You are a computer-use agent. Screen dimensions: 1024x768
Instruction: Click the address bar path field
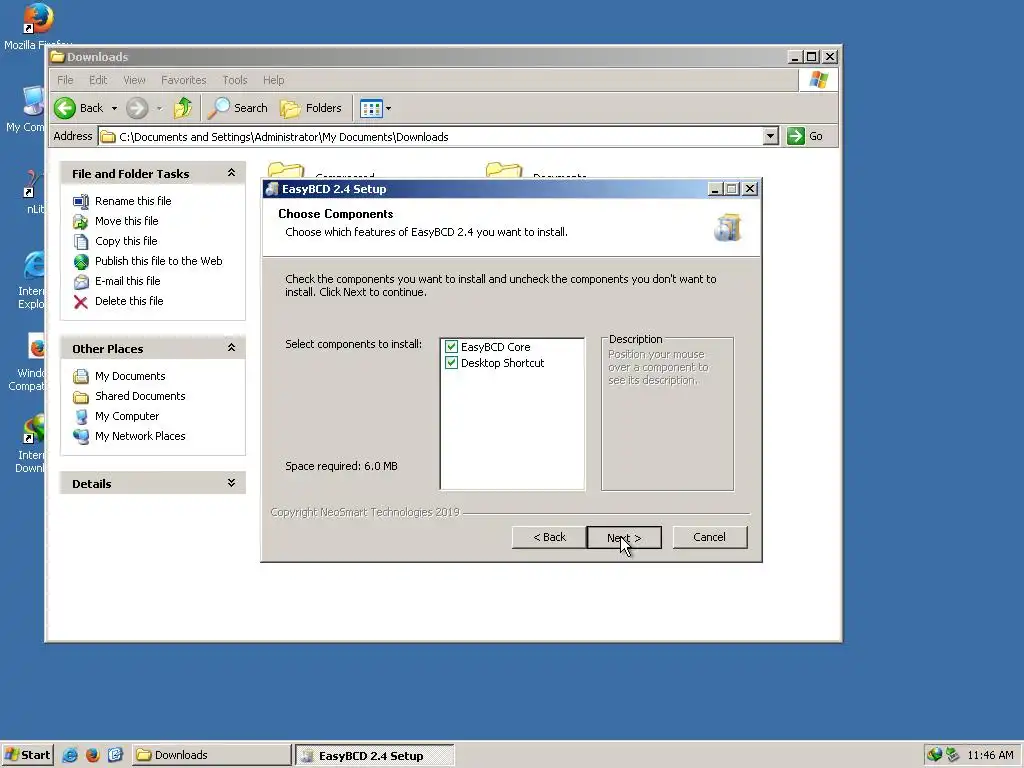tap(431, 136)
